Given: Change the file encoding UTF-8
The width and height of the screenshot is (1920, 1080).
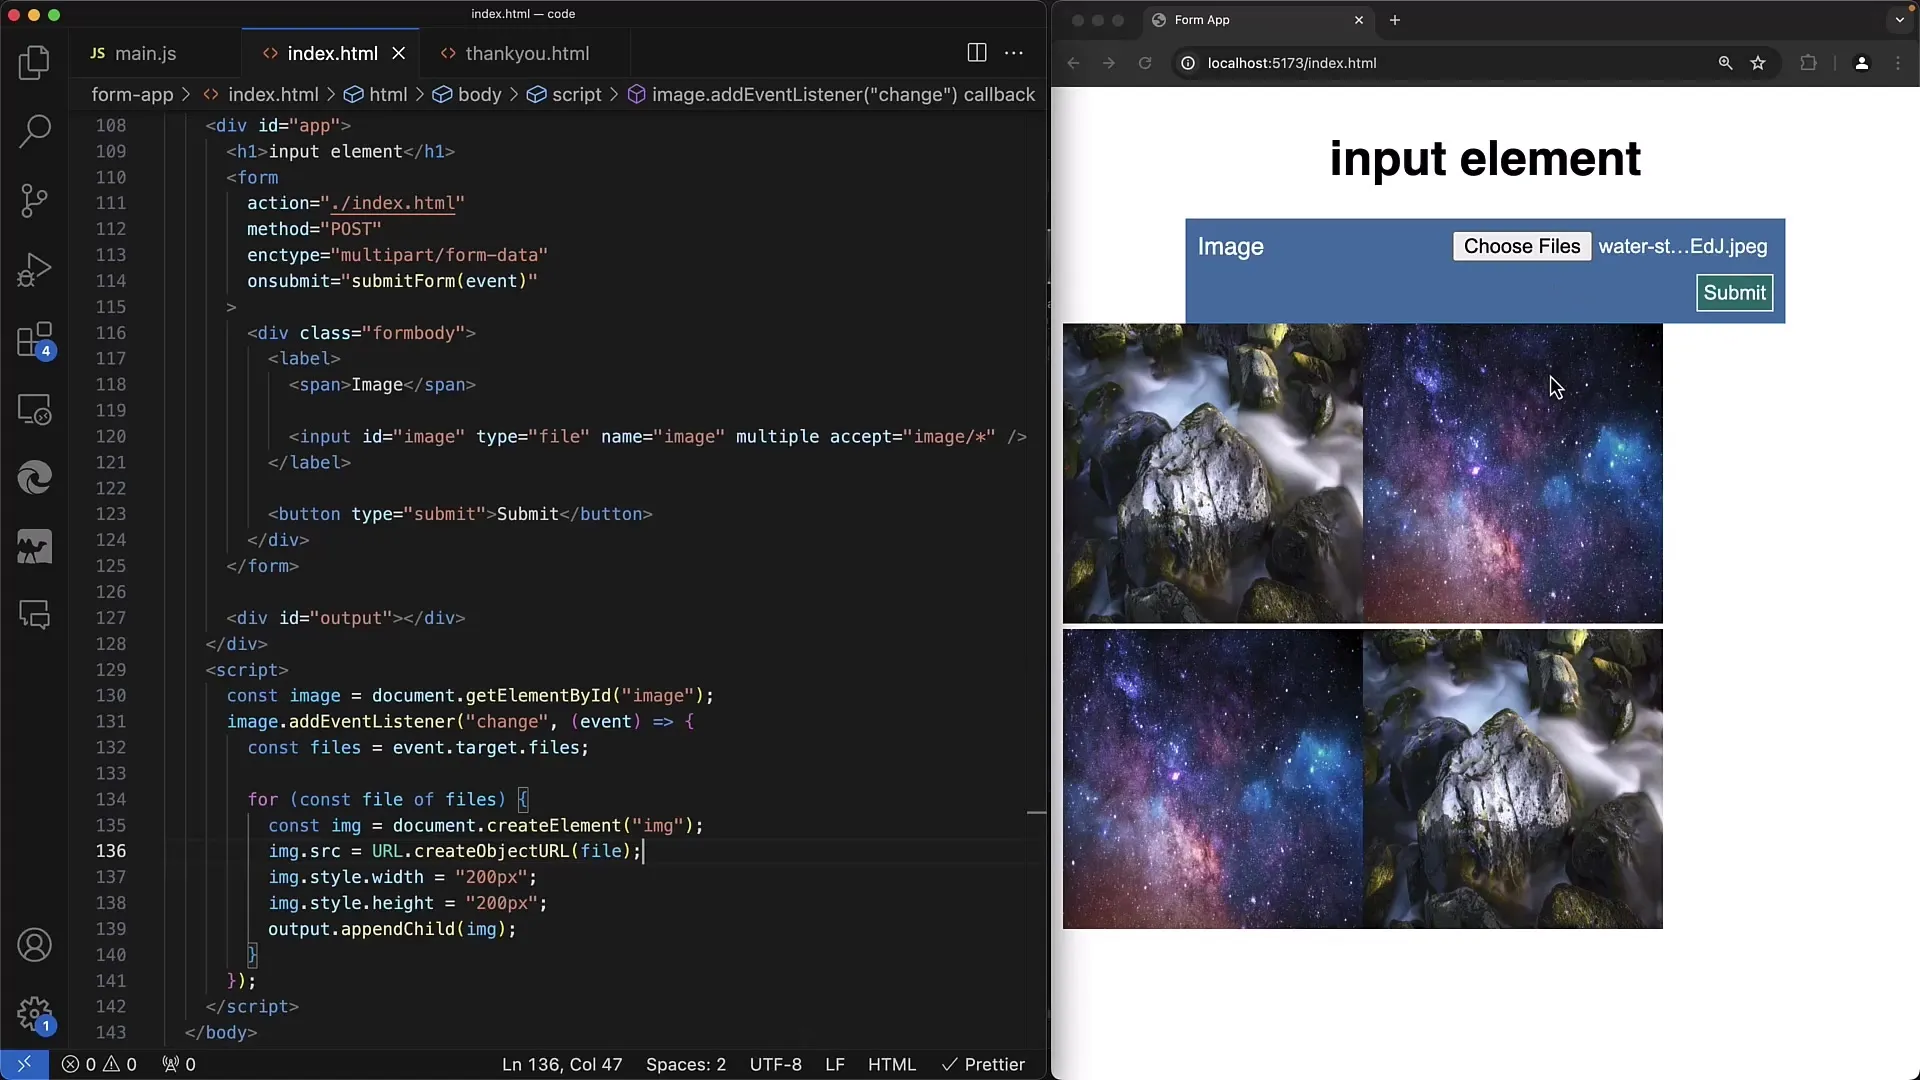Looking at the screenshot, I should click(776, 1064).
